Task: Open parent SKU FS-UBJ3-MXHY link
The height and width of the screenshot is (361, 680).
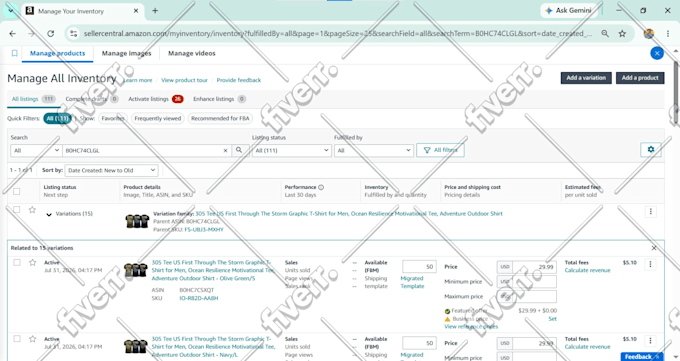Action: (204, 230)
